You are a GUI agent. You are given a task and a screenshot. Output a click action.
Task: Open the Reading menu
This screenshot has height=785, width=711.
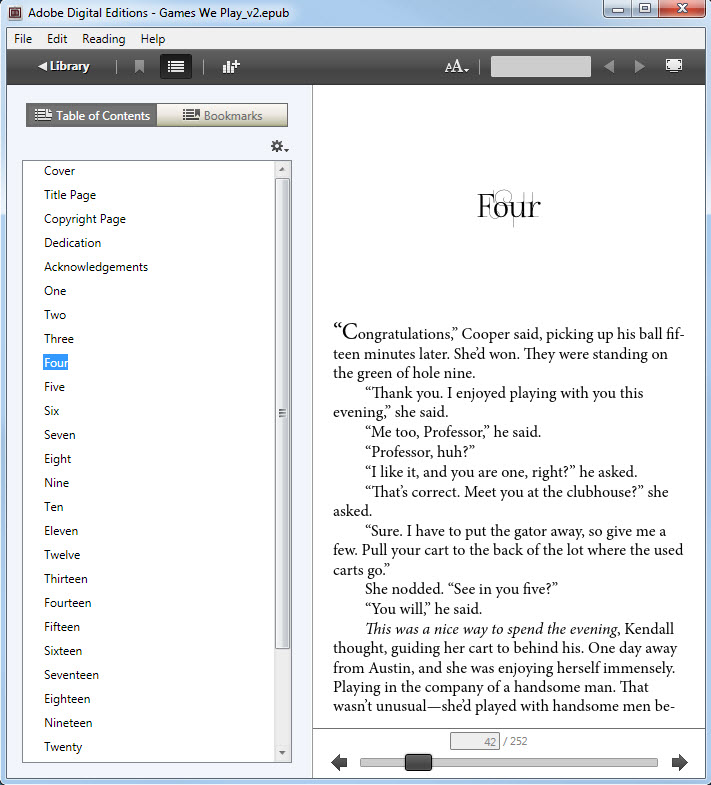coord(103,39)
